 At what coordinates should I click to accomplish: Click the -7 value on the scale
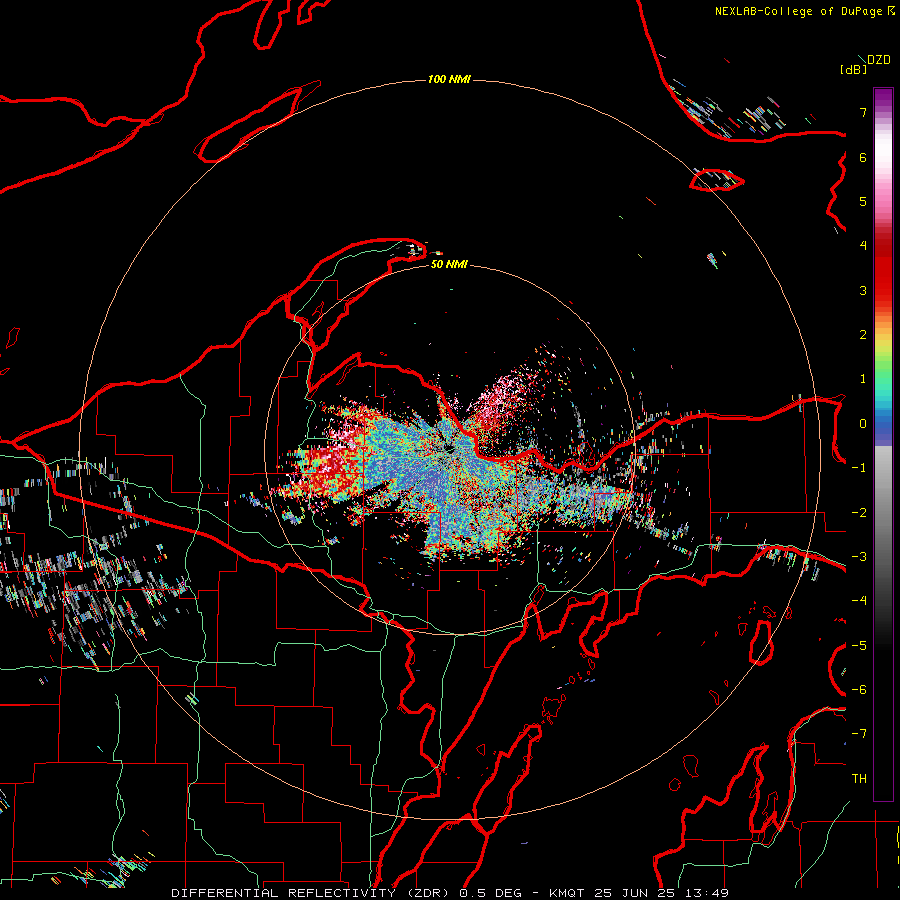(x=859, y=734)
